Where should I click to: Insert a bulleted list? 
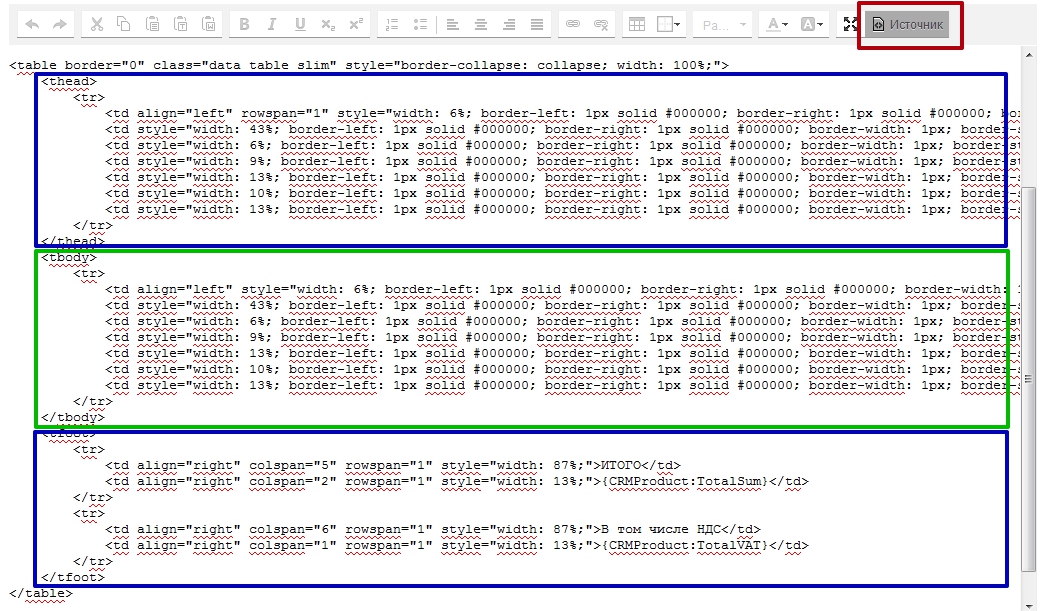420,24
